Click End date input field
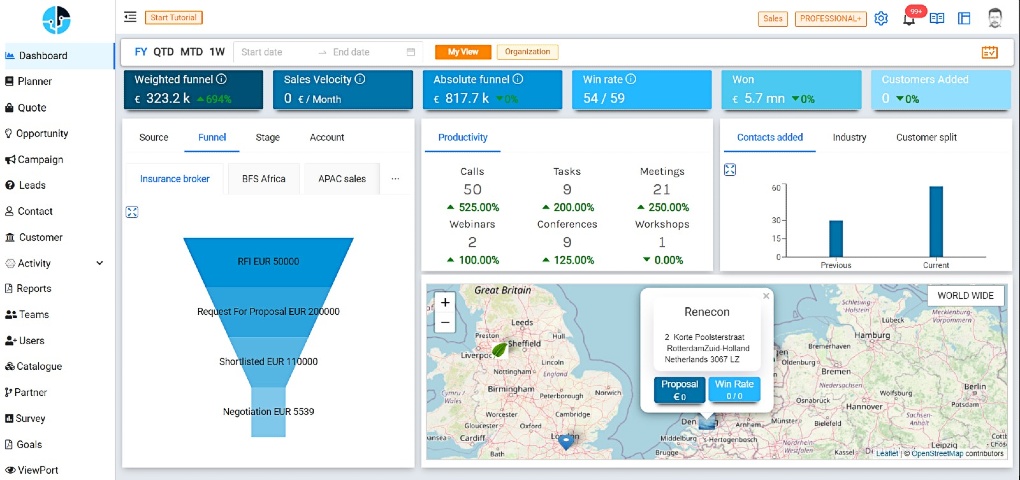1020x480 pixels. (x=364, y=52)
